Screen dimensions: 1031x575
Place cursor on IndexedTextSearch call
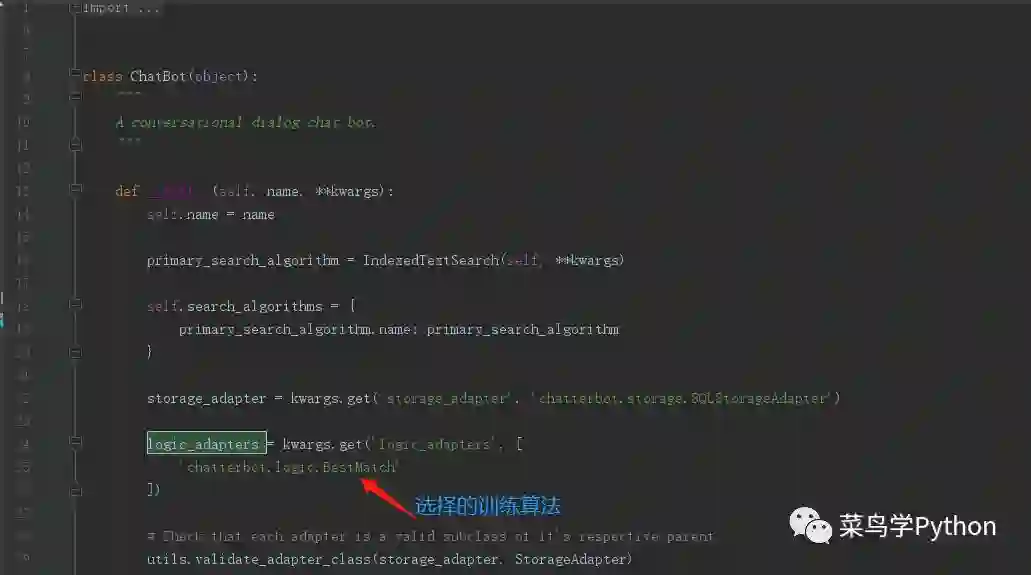[431, 261]
